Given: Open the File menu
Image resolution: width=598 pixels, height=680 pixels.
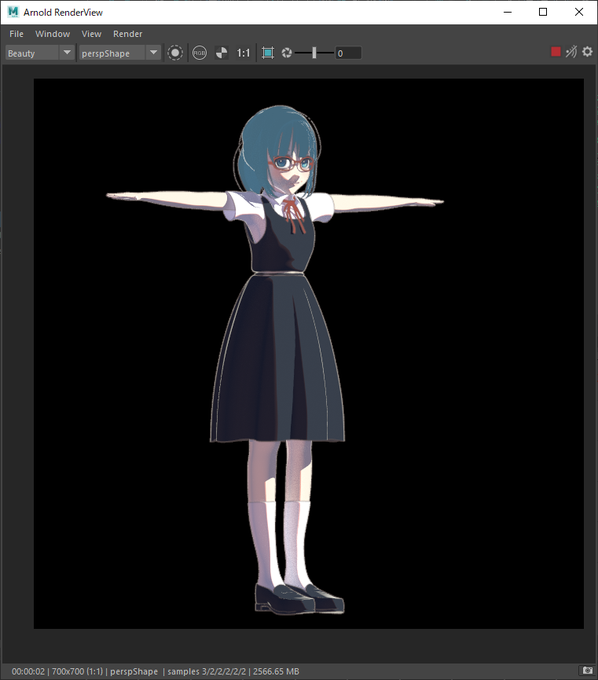Looking at the screenshot, I should (x=16, y=34).
